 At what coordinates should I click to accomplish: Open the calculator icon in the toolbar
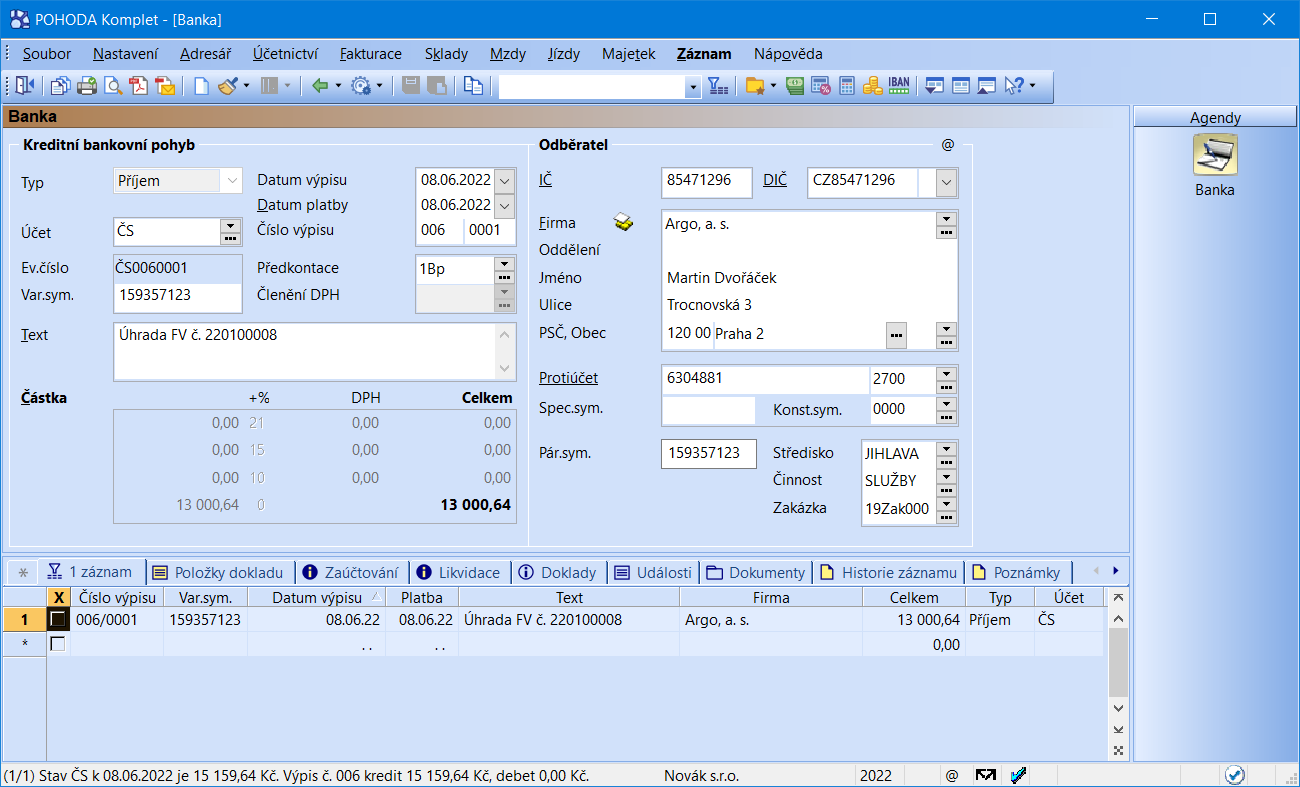(847, 86)
